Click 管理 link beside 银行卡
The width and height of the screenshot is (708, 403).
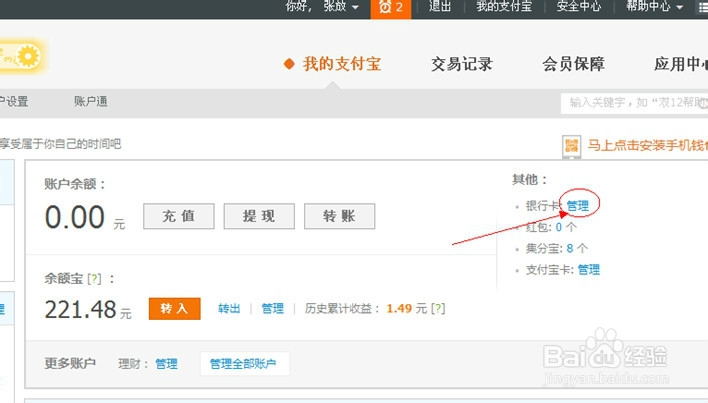(578, 206)
